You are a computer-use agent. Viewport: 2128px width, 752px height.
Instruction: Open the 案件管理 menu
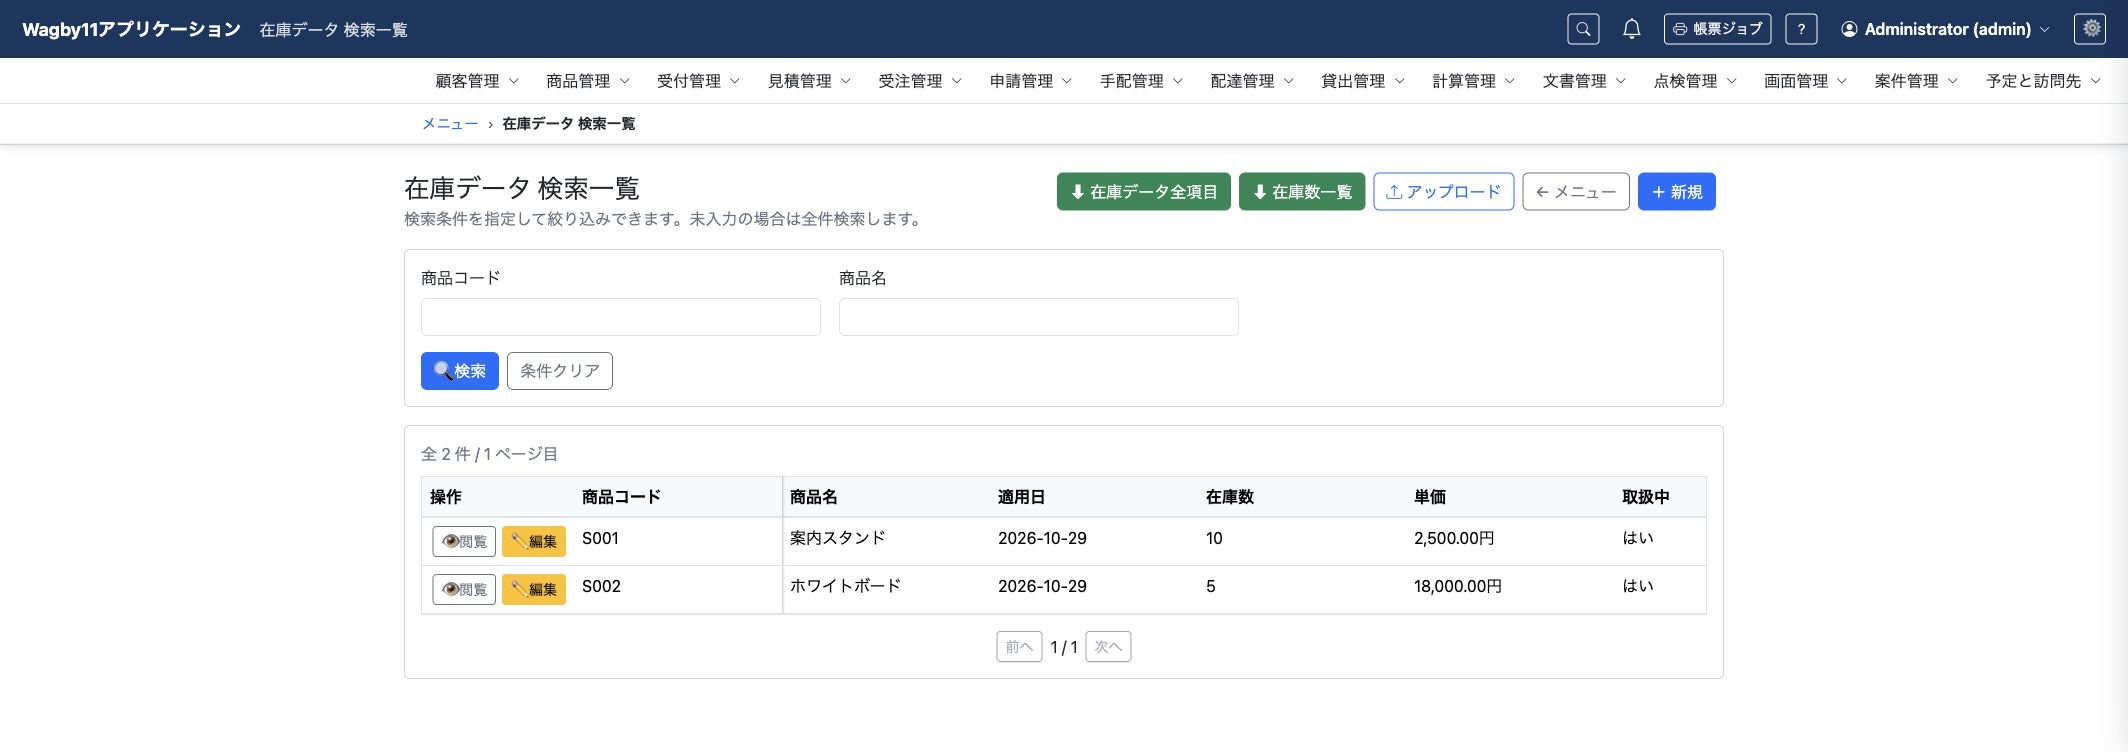1916,81
